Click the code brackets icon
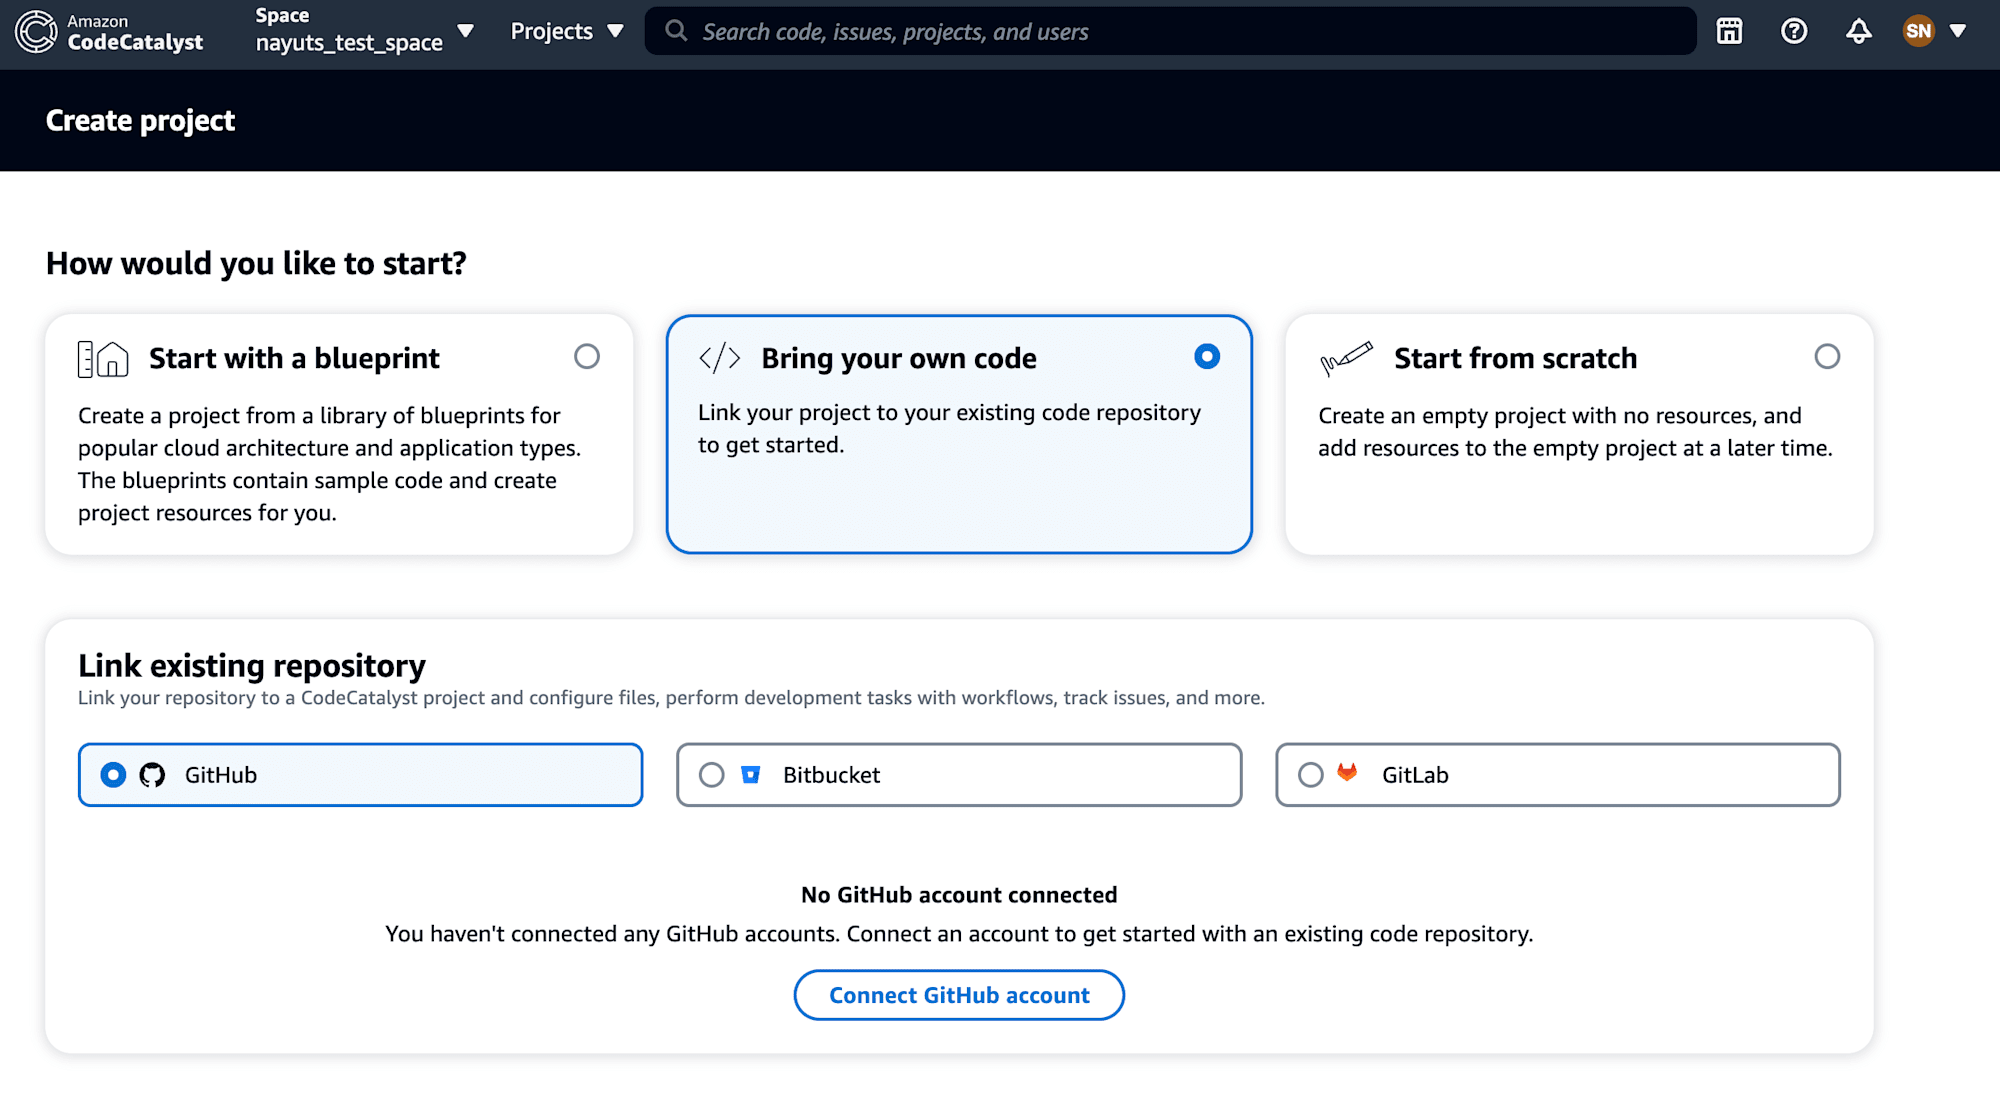 [720, 358]
